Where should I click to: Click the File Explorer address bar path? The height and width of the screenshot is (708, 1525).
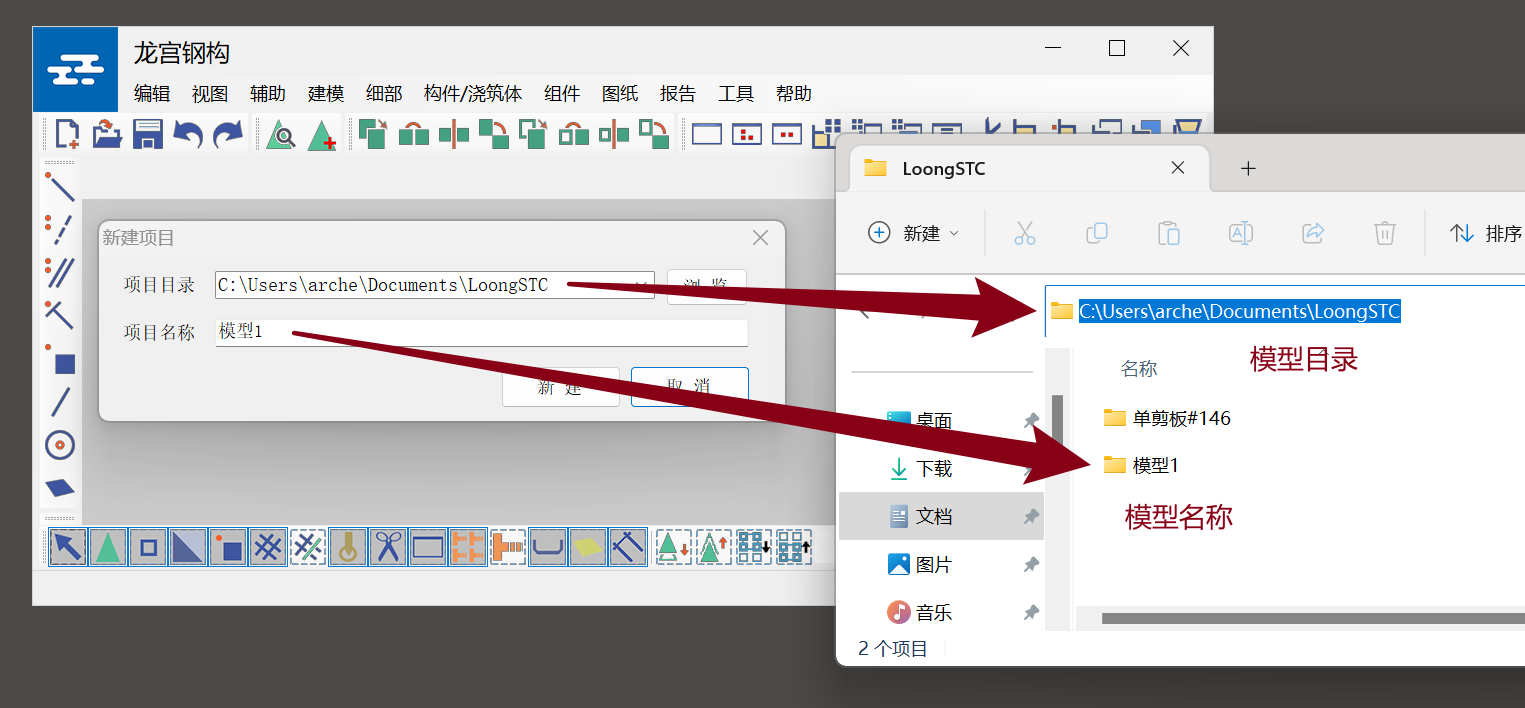(1239, 311)
